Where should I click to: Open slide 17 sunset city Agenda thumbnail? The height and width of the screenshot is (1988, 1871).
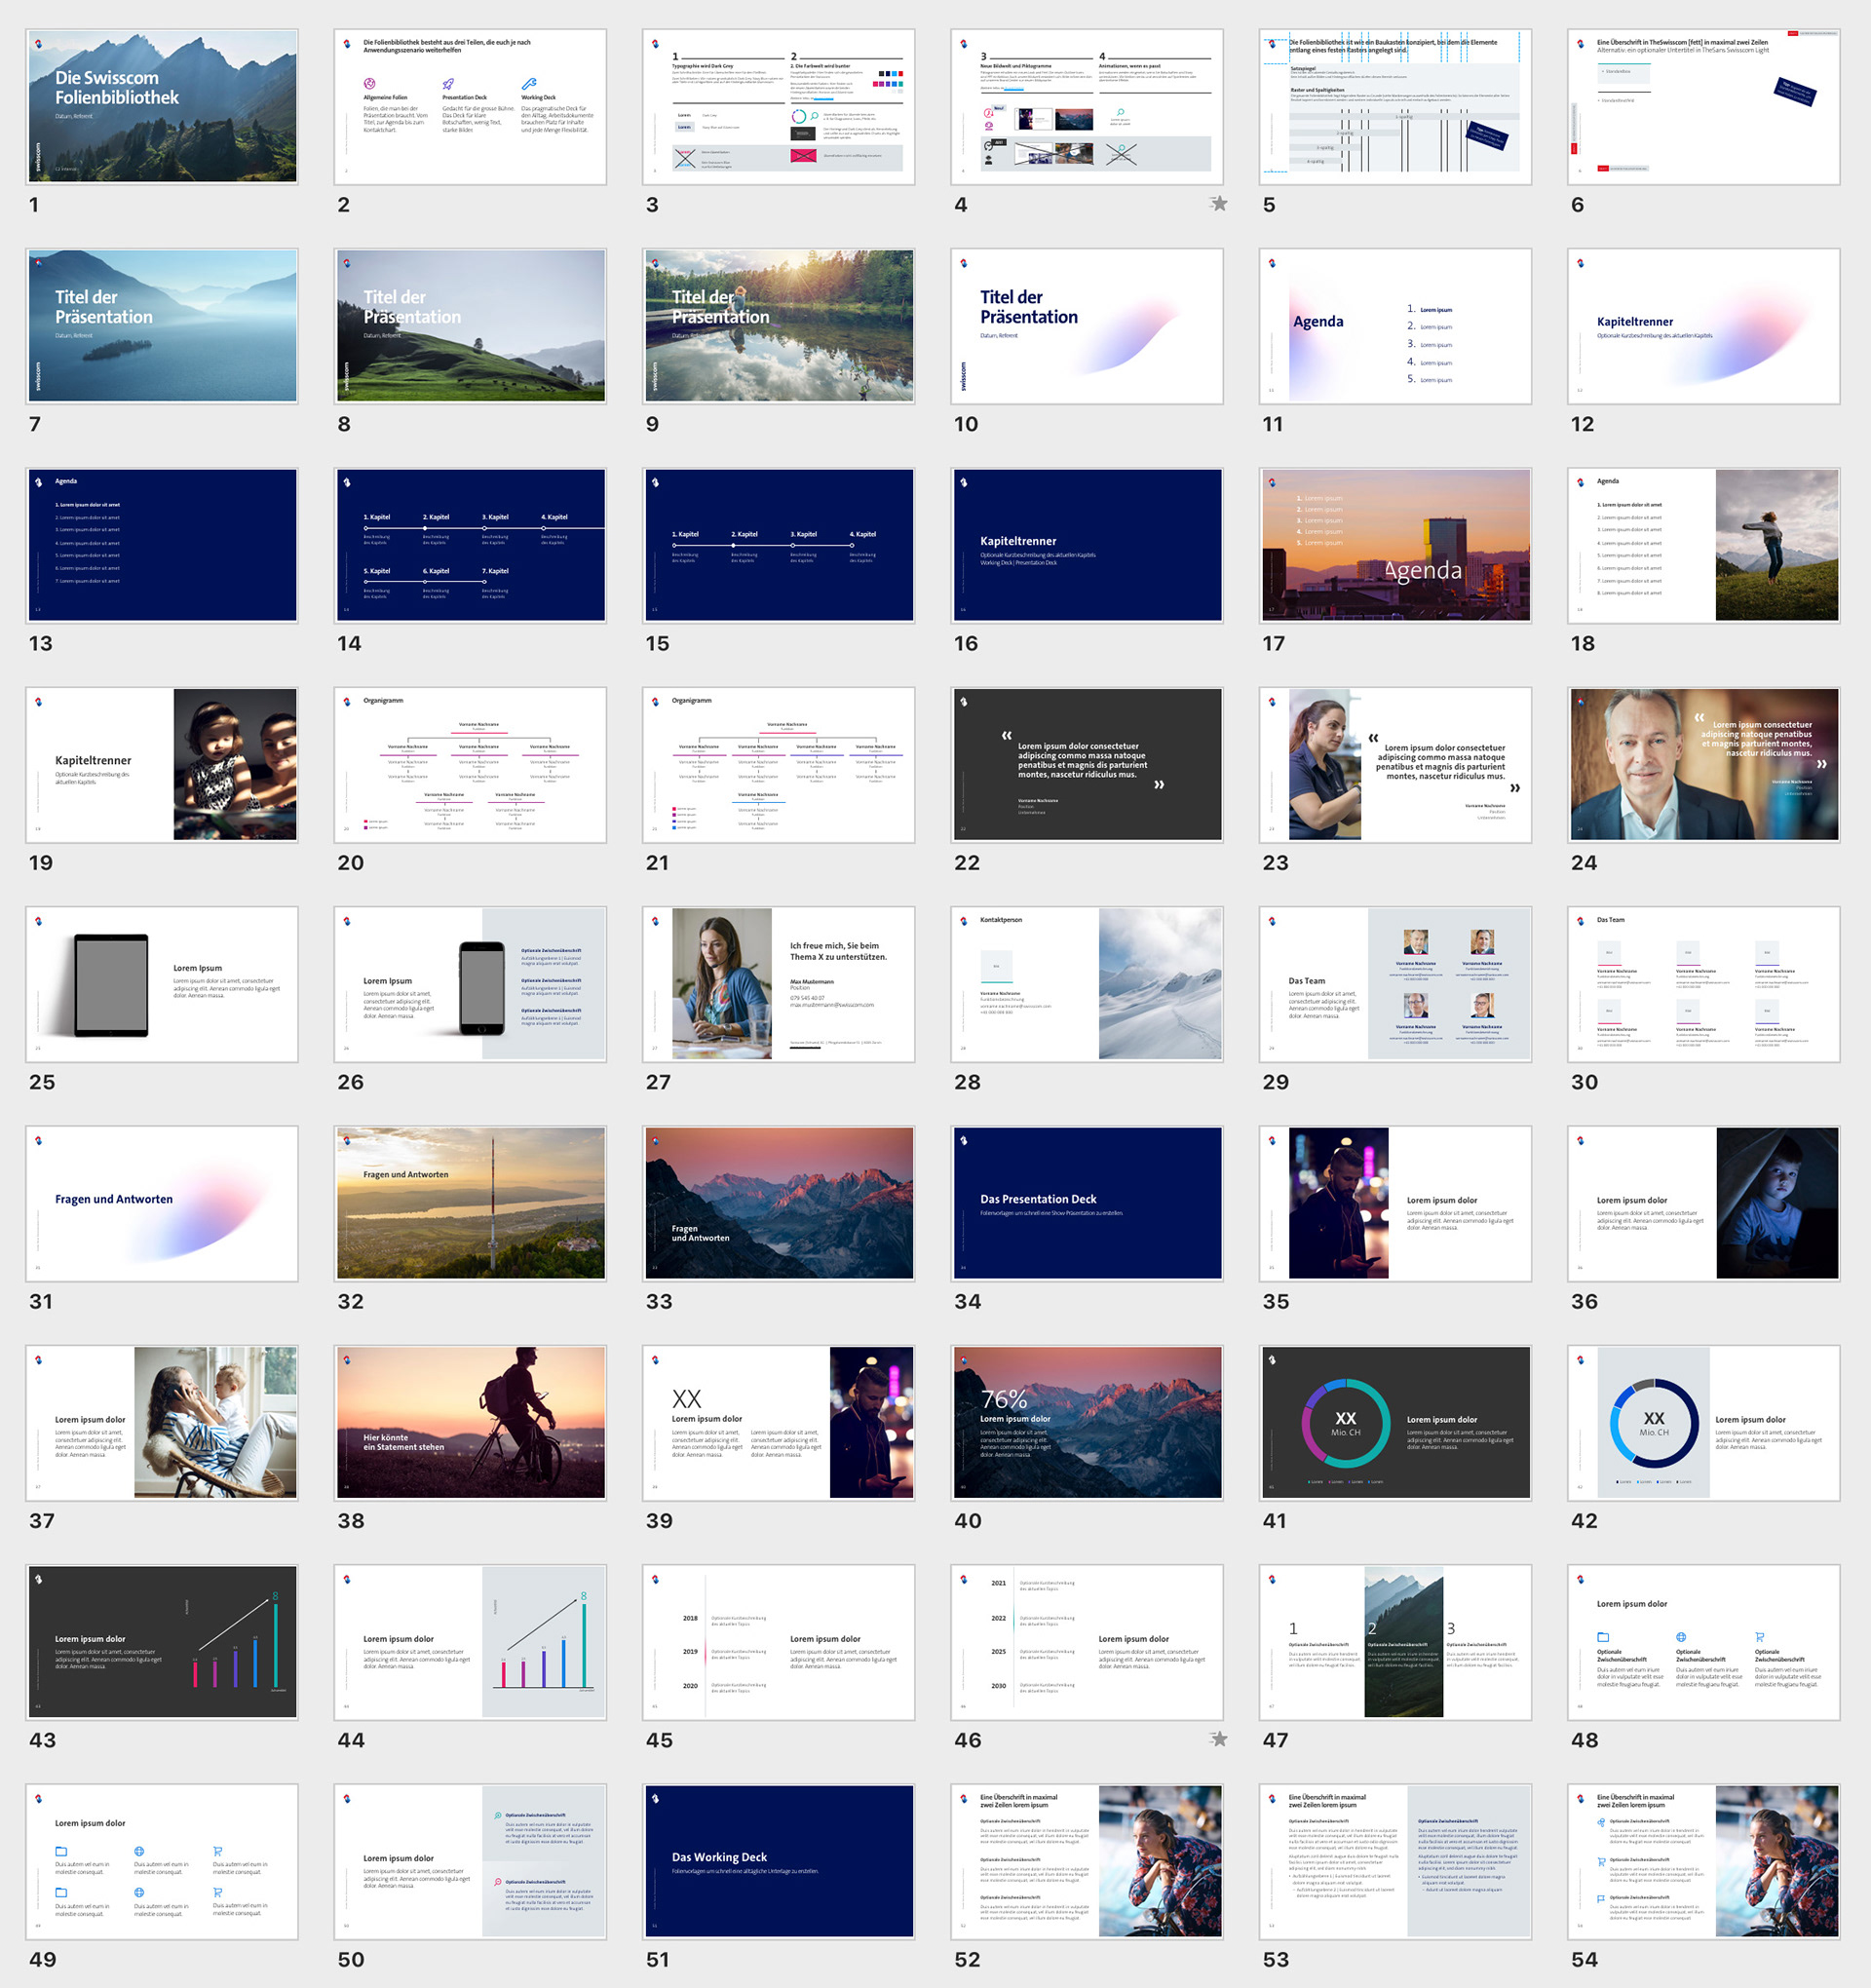click(1395, 545)
